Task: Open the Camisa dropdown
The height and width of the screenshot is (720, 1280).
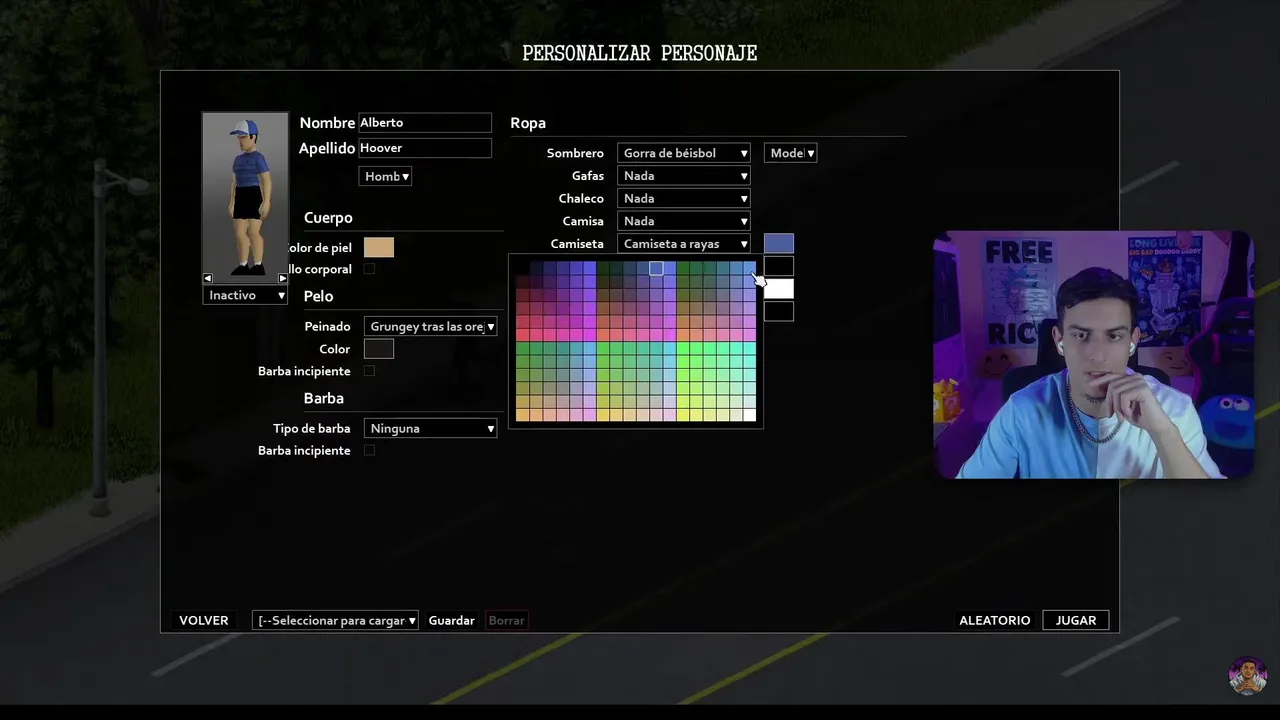Action: pyautogui.click(x=683, y=221)
